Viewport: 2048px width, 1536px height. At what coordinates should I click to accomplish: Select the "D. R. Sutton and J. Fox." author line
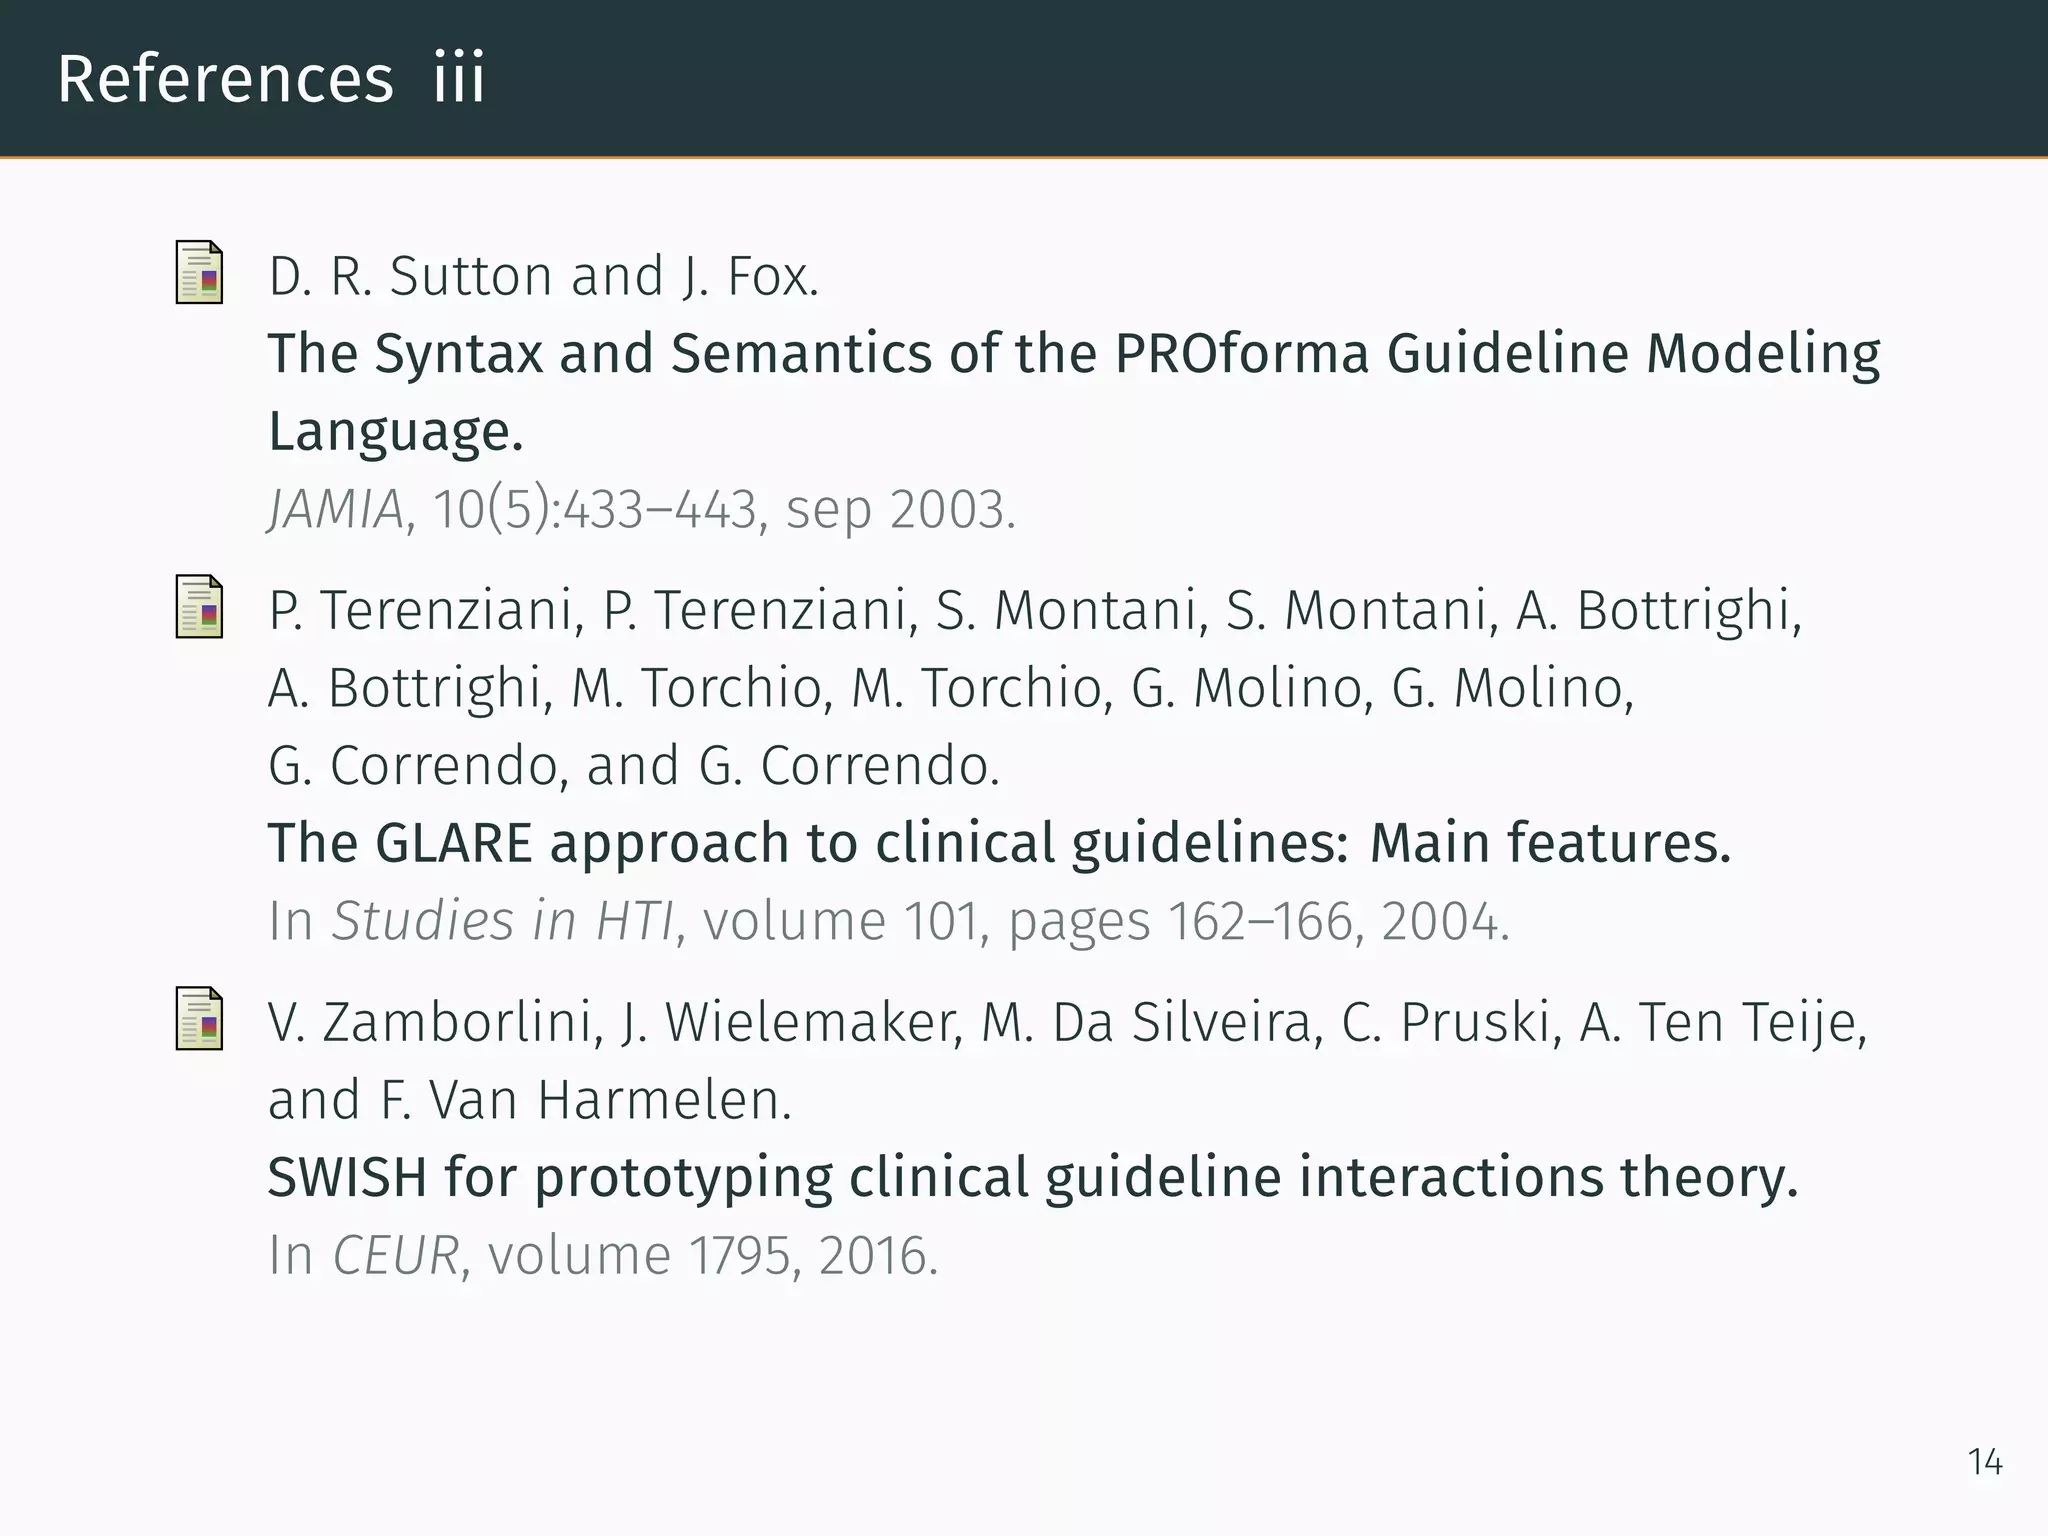pyautogui.click(x=543, y=276)
